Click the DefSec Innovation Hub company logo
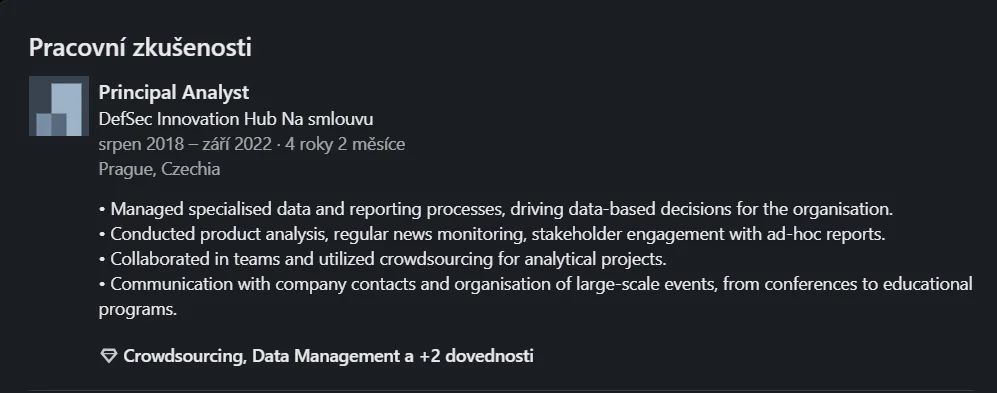Screen dimensions: 997x393 58,106
